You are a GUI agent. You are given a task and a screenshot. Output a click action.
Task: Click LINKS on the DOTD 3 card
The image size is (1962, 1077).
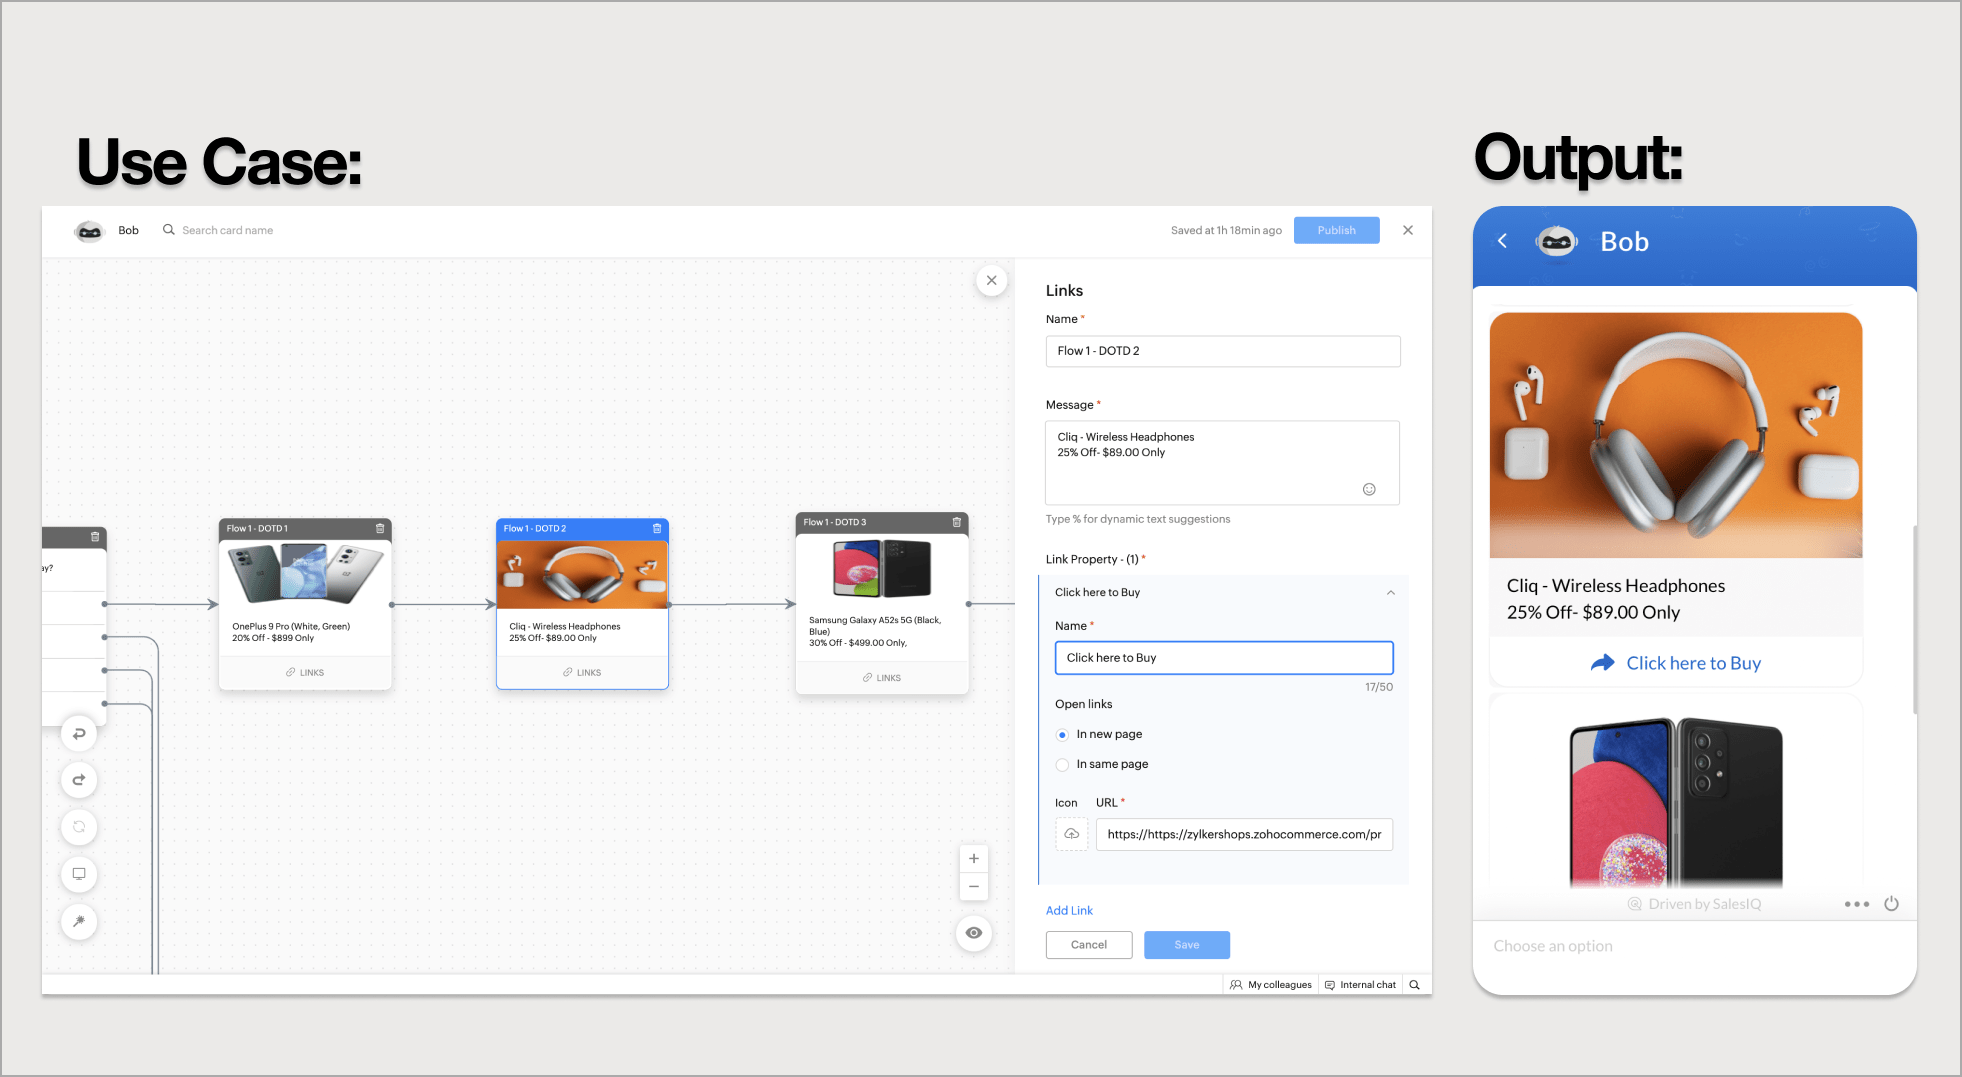882,678
